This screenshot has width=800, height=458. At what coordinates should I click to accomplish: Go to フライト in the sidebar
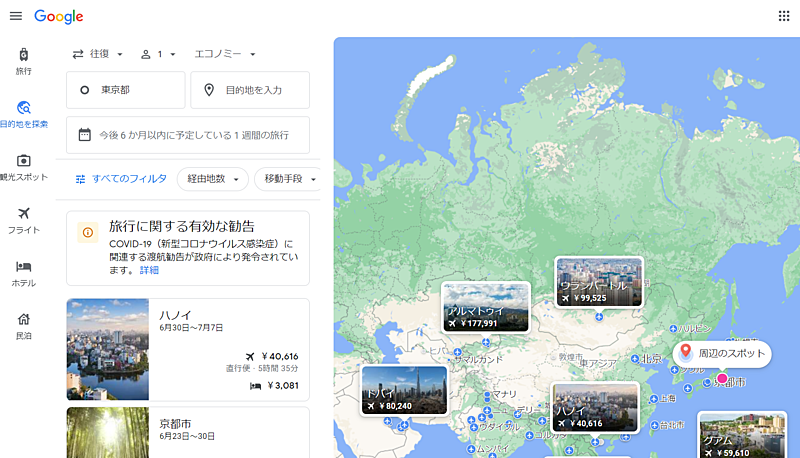point(23,220)
